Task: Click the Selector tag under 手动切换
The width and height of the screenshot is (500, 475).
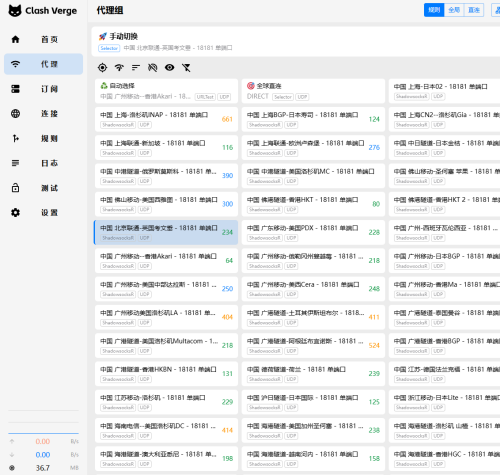Action: point(109,48)
